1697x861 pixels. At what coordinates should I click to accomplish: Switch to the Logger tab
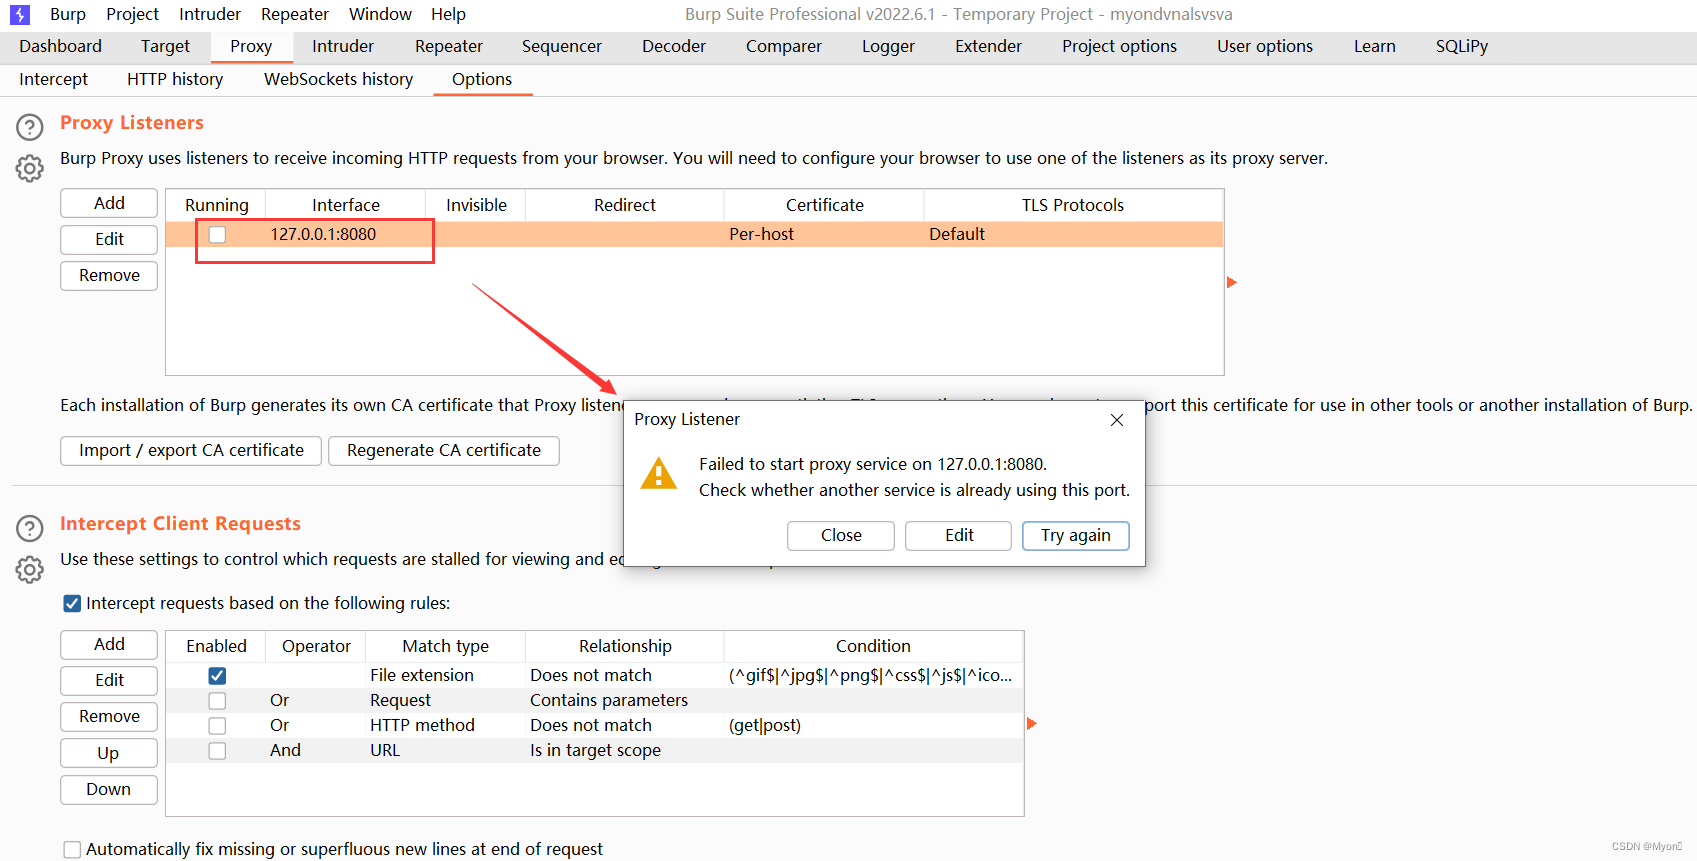click(x=888, y=46)
